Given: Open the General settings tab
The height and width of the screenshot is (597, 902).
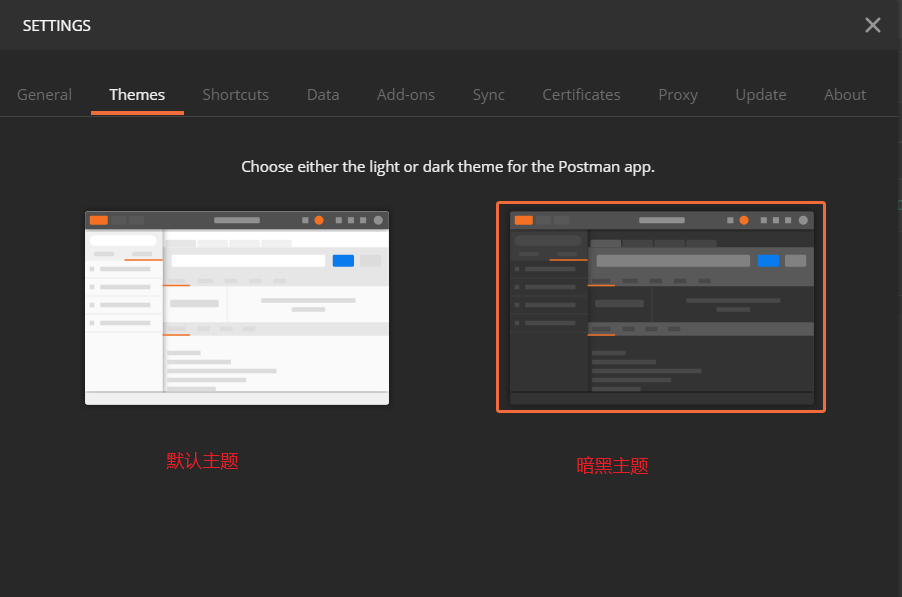Looking at the screenshot, I should pos(44,94).
